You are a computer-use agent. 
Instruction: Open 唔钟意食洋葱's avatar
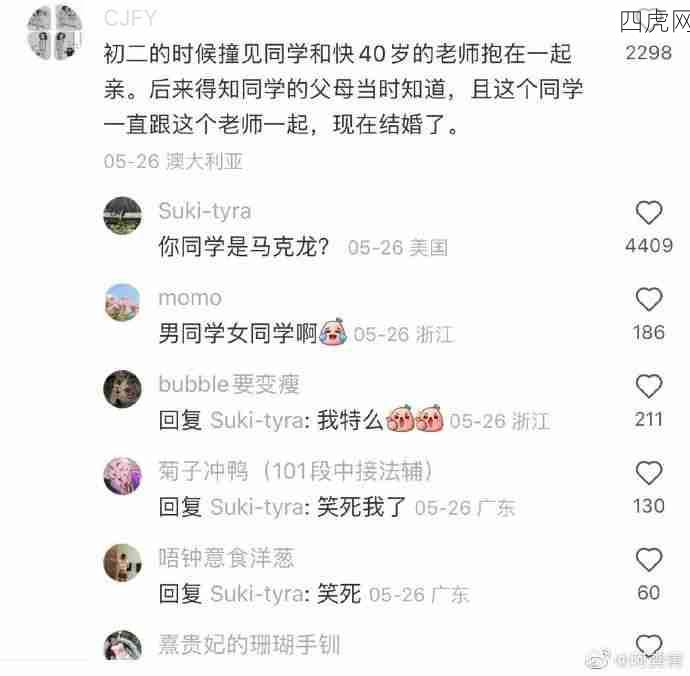123,562
